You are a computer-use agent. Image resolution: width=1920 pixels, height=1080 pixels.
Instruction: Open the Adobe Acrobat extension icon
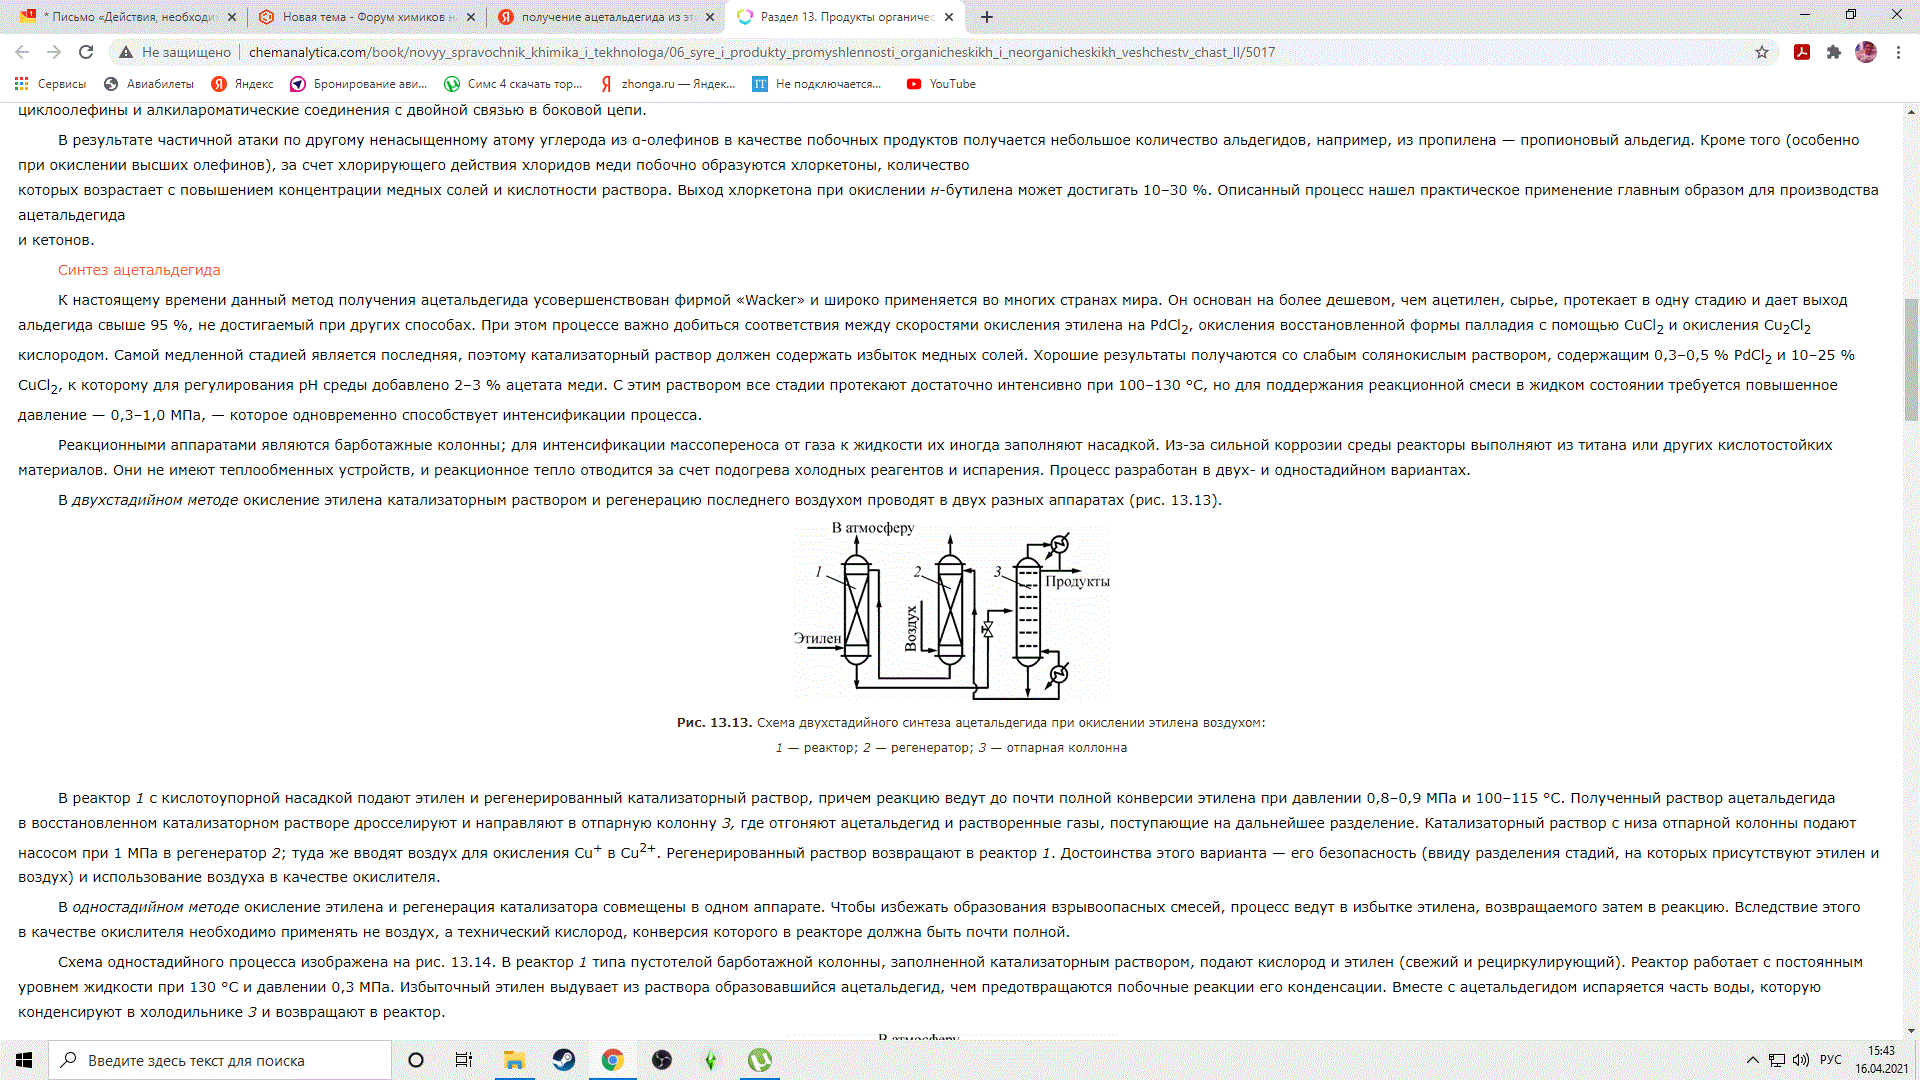click(1802, 52)
